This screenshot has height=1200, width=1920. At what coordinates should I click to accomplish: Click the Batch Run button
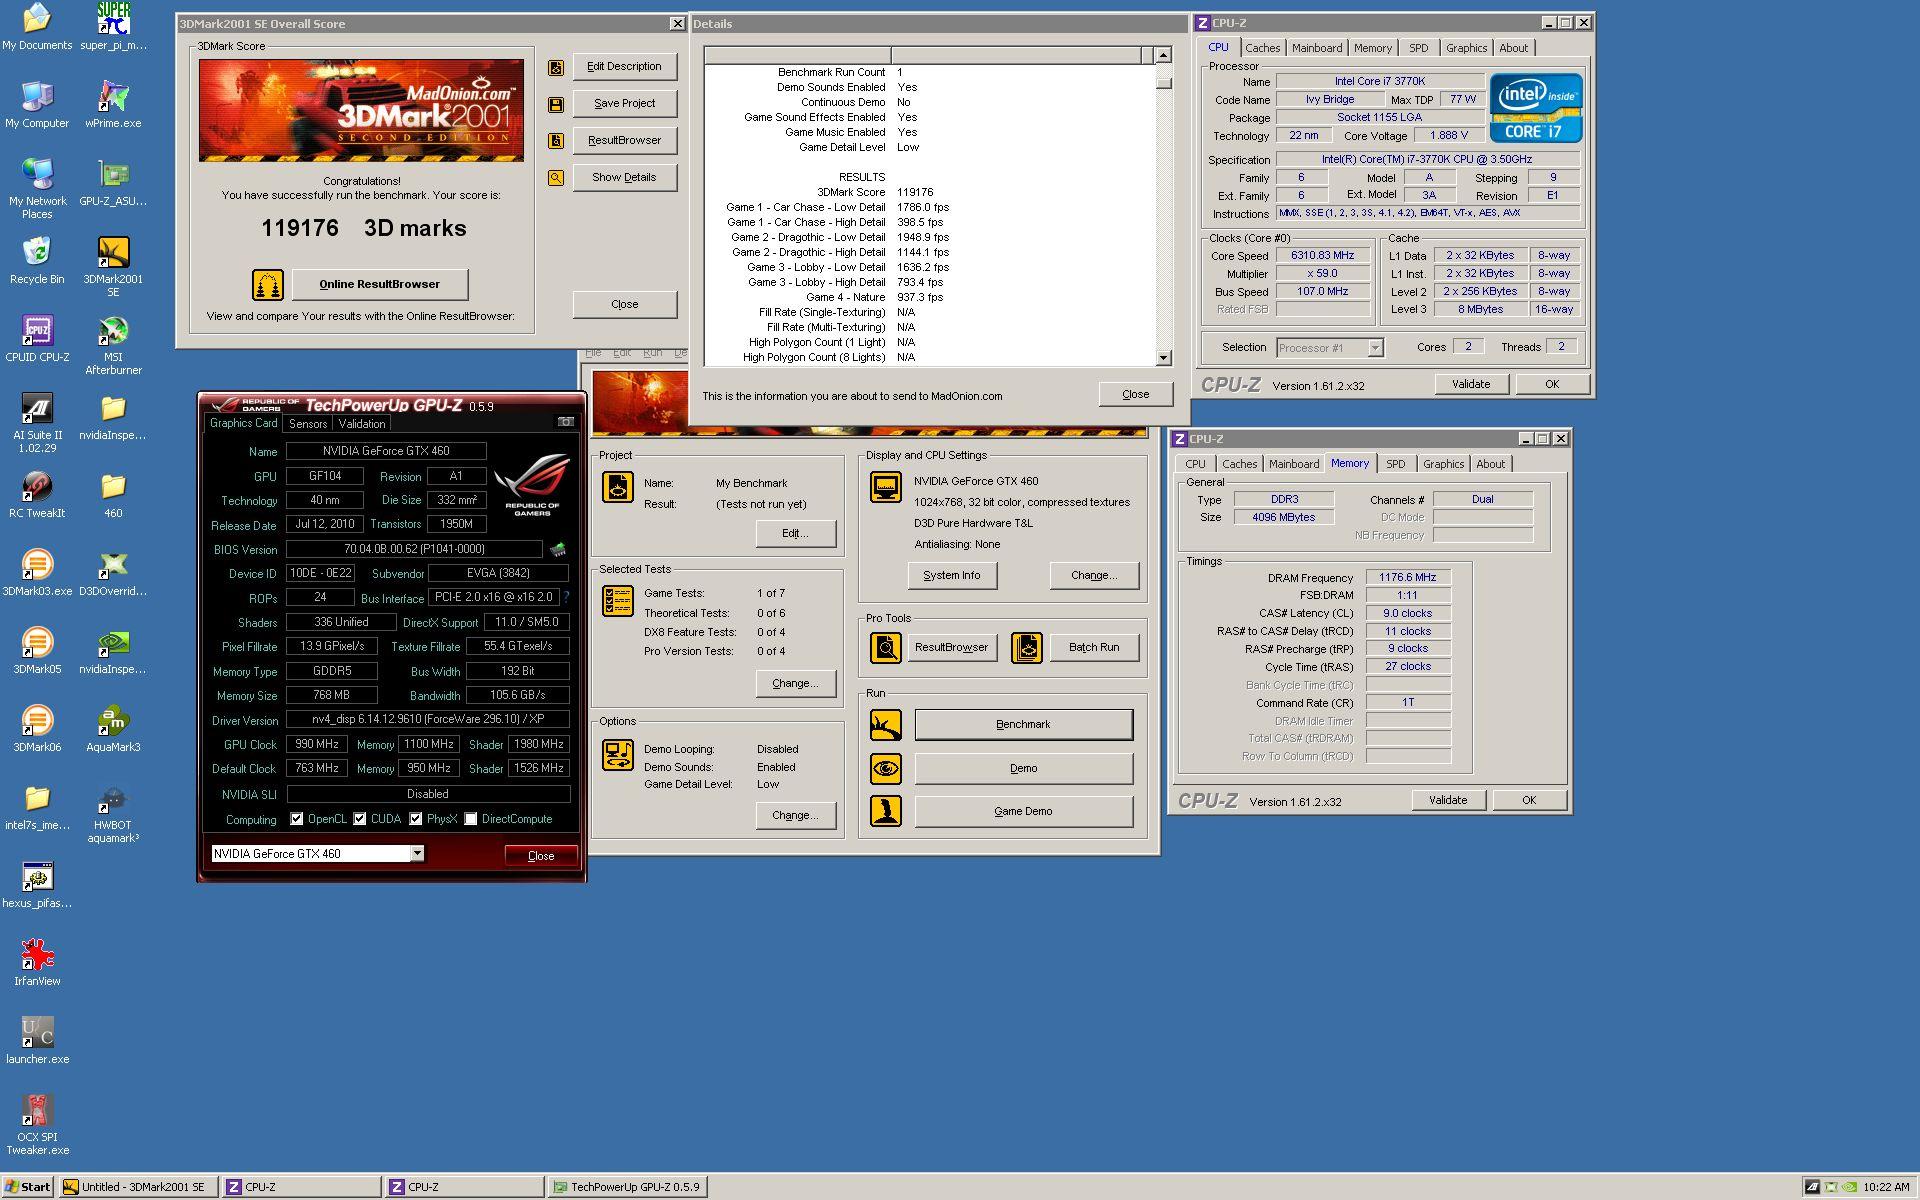coord(1093,648)
